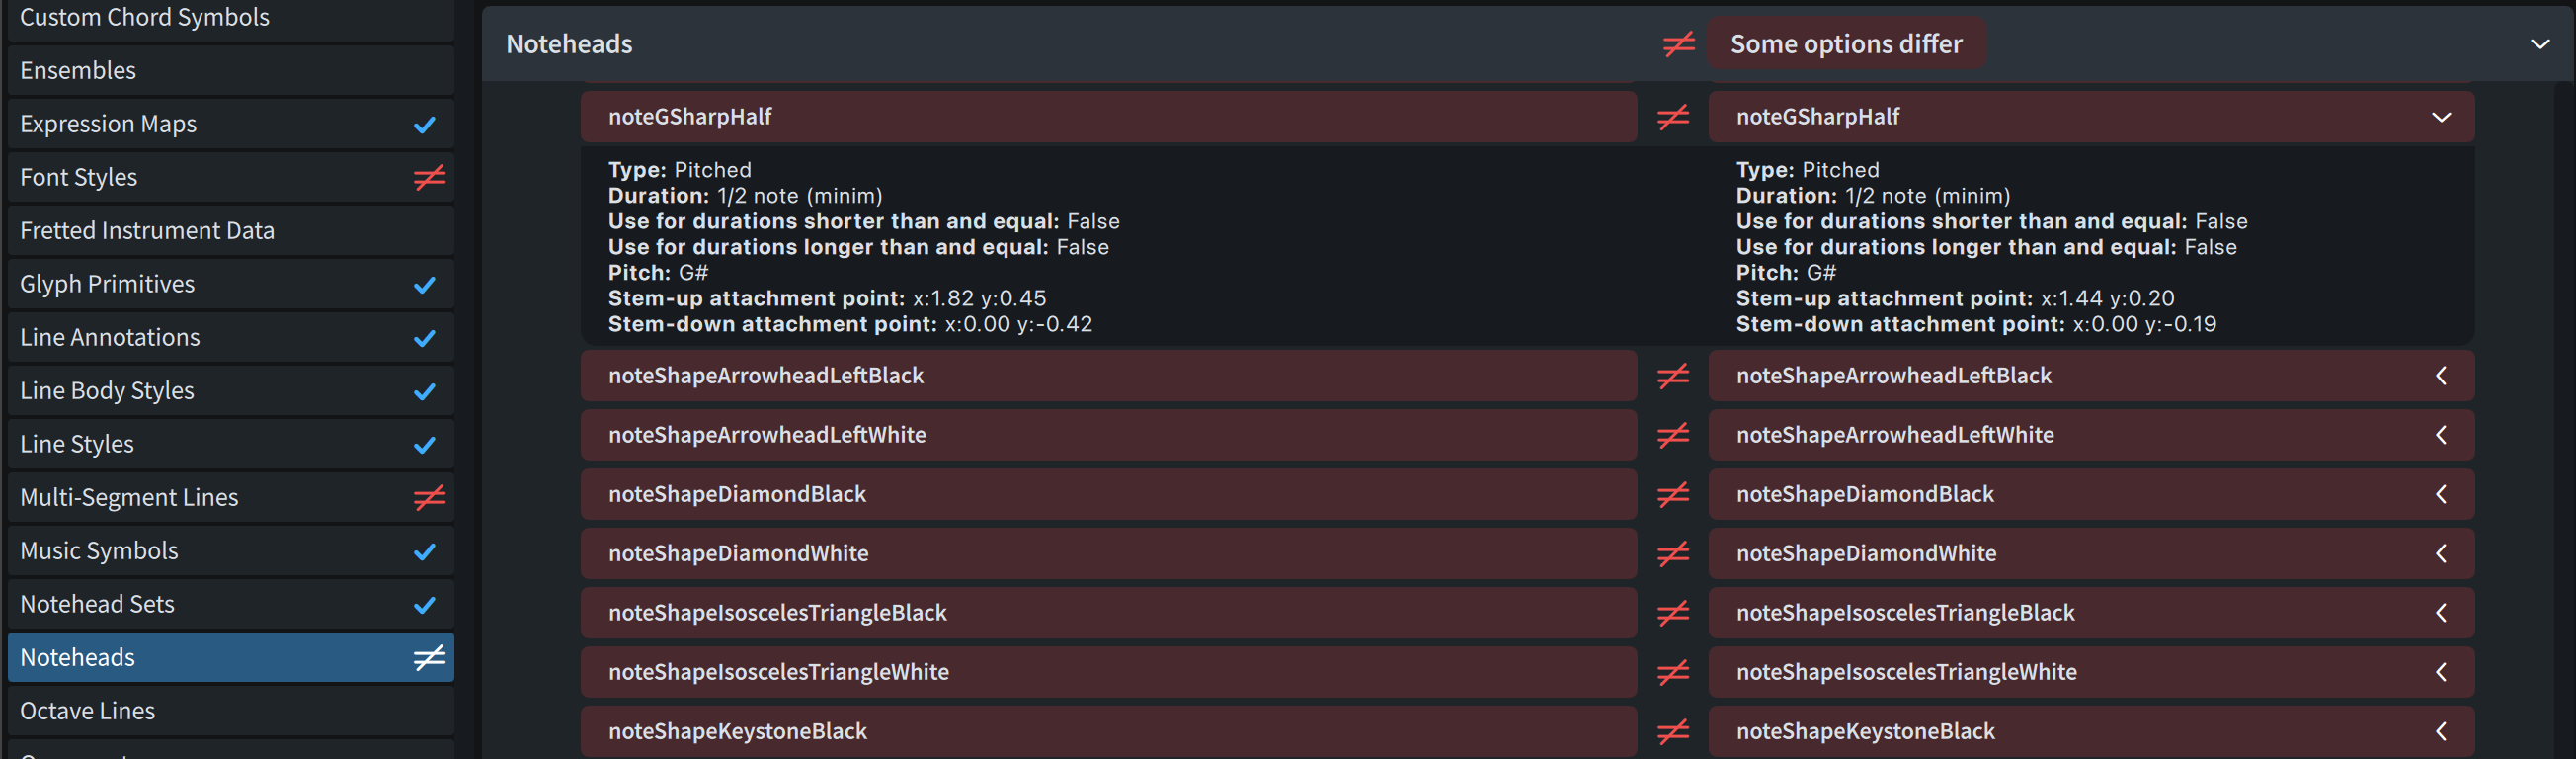Select the left noteShapeIsoscelesTriangleBlack entry
Screen dimensions: 2576x759
click(x=1107, y=613)
